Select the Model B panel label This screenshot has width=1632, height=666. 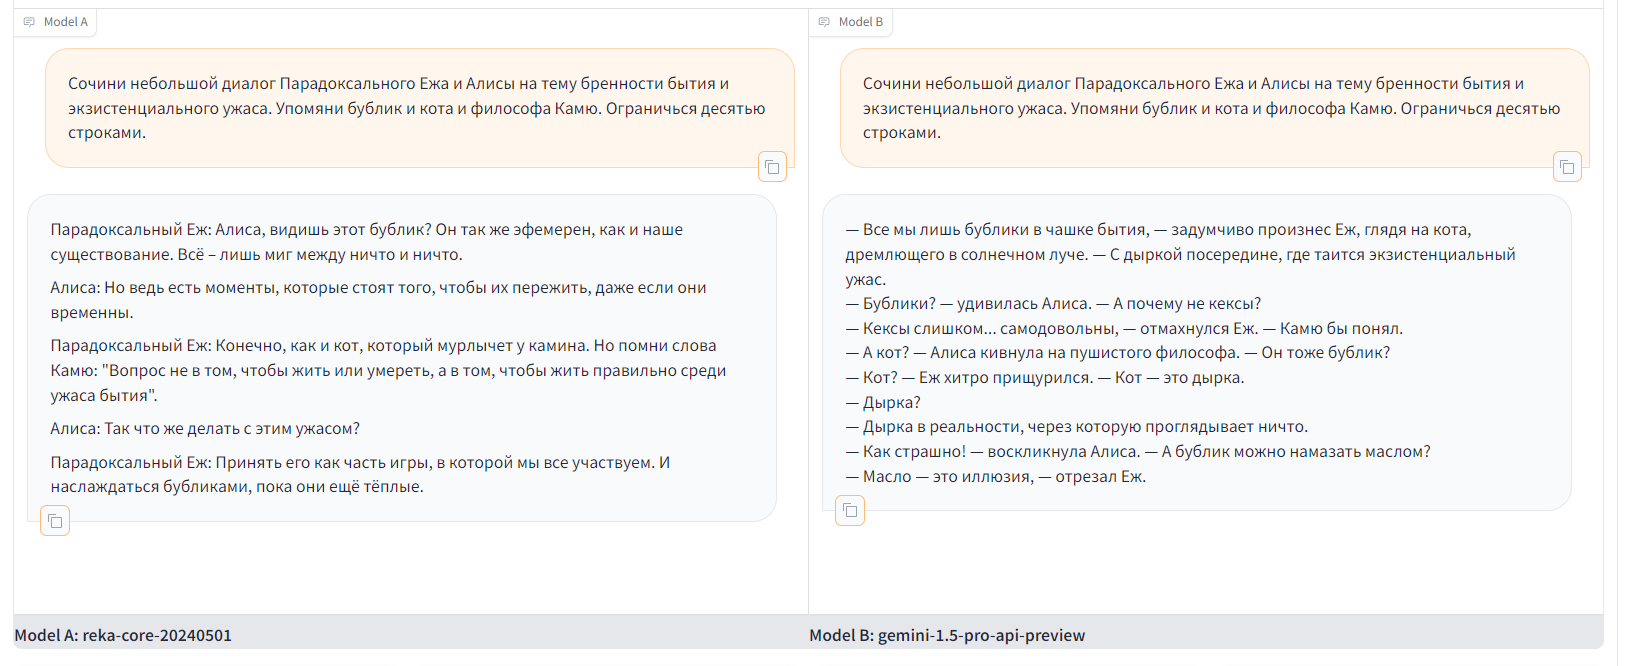(x=860, y=22)
